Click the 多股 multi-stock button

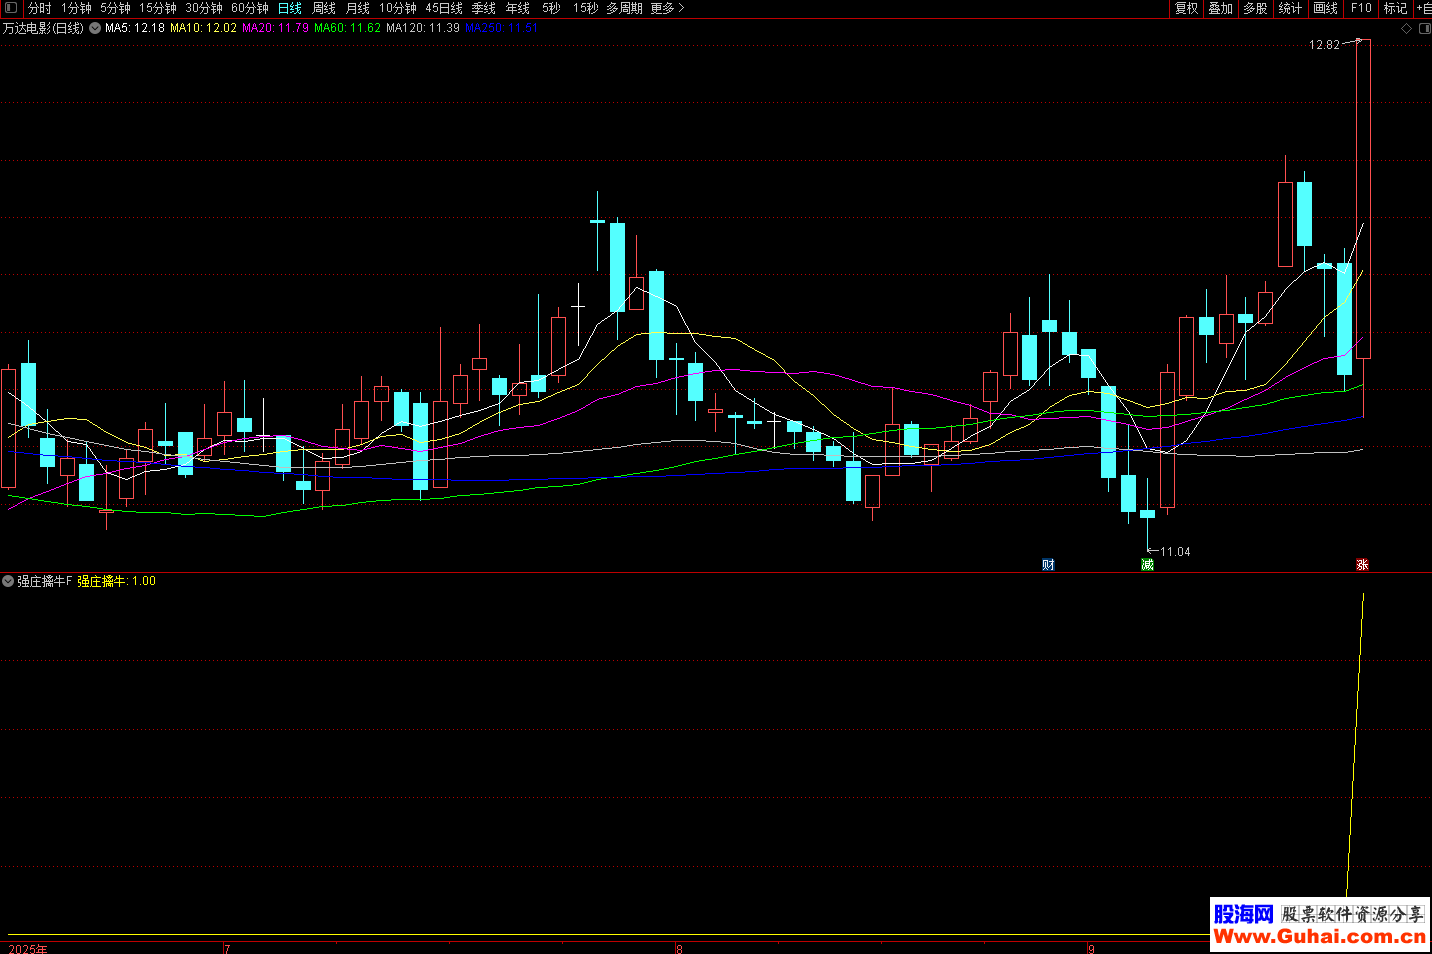(x=1256, y=8)
